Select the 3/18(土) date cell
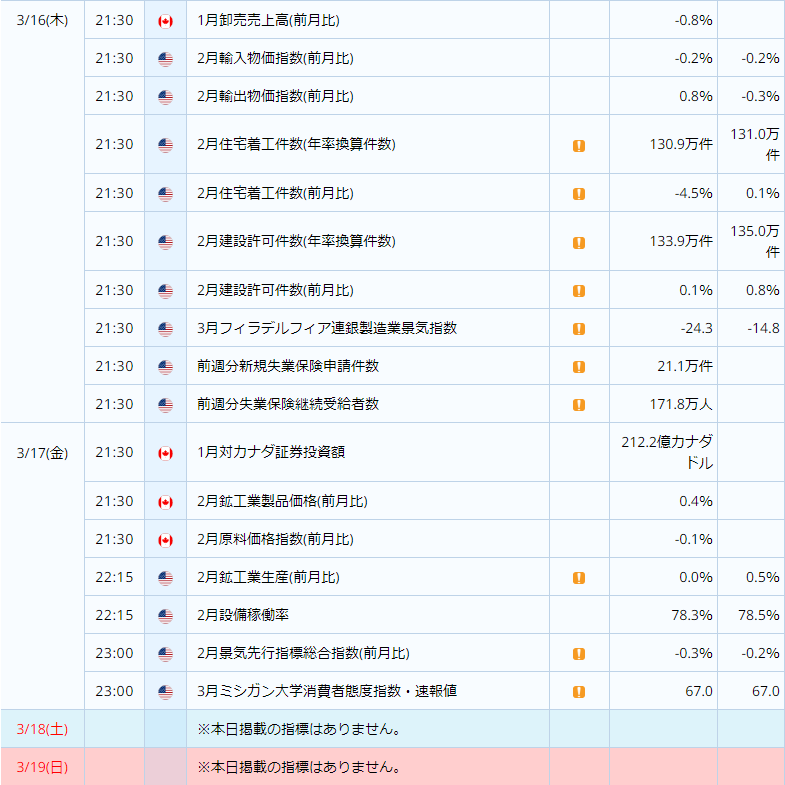785x785 pixels. point(43,729)
